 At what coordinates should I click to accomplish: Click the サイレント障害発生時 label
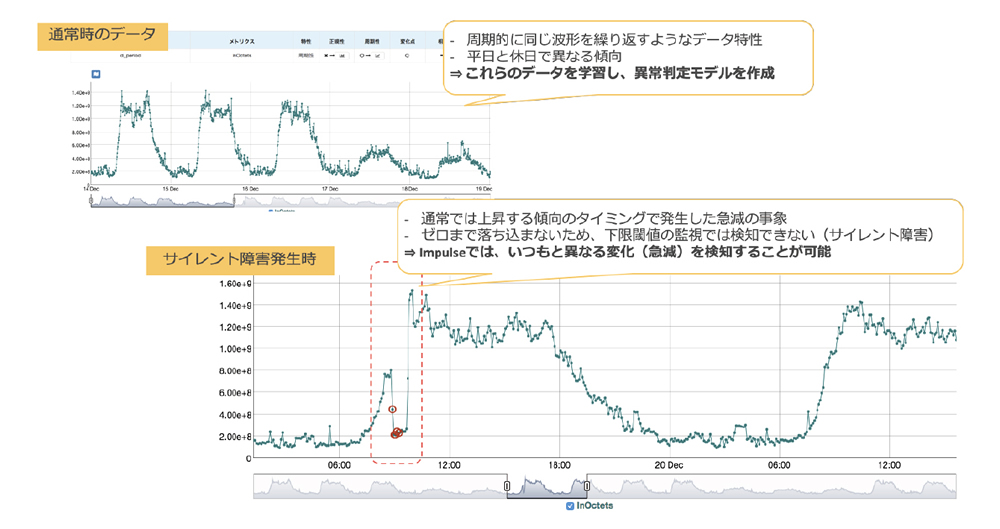pos(241,261)
